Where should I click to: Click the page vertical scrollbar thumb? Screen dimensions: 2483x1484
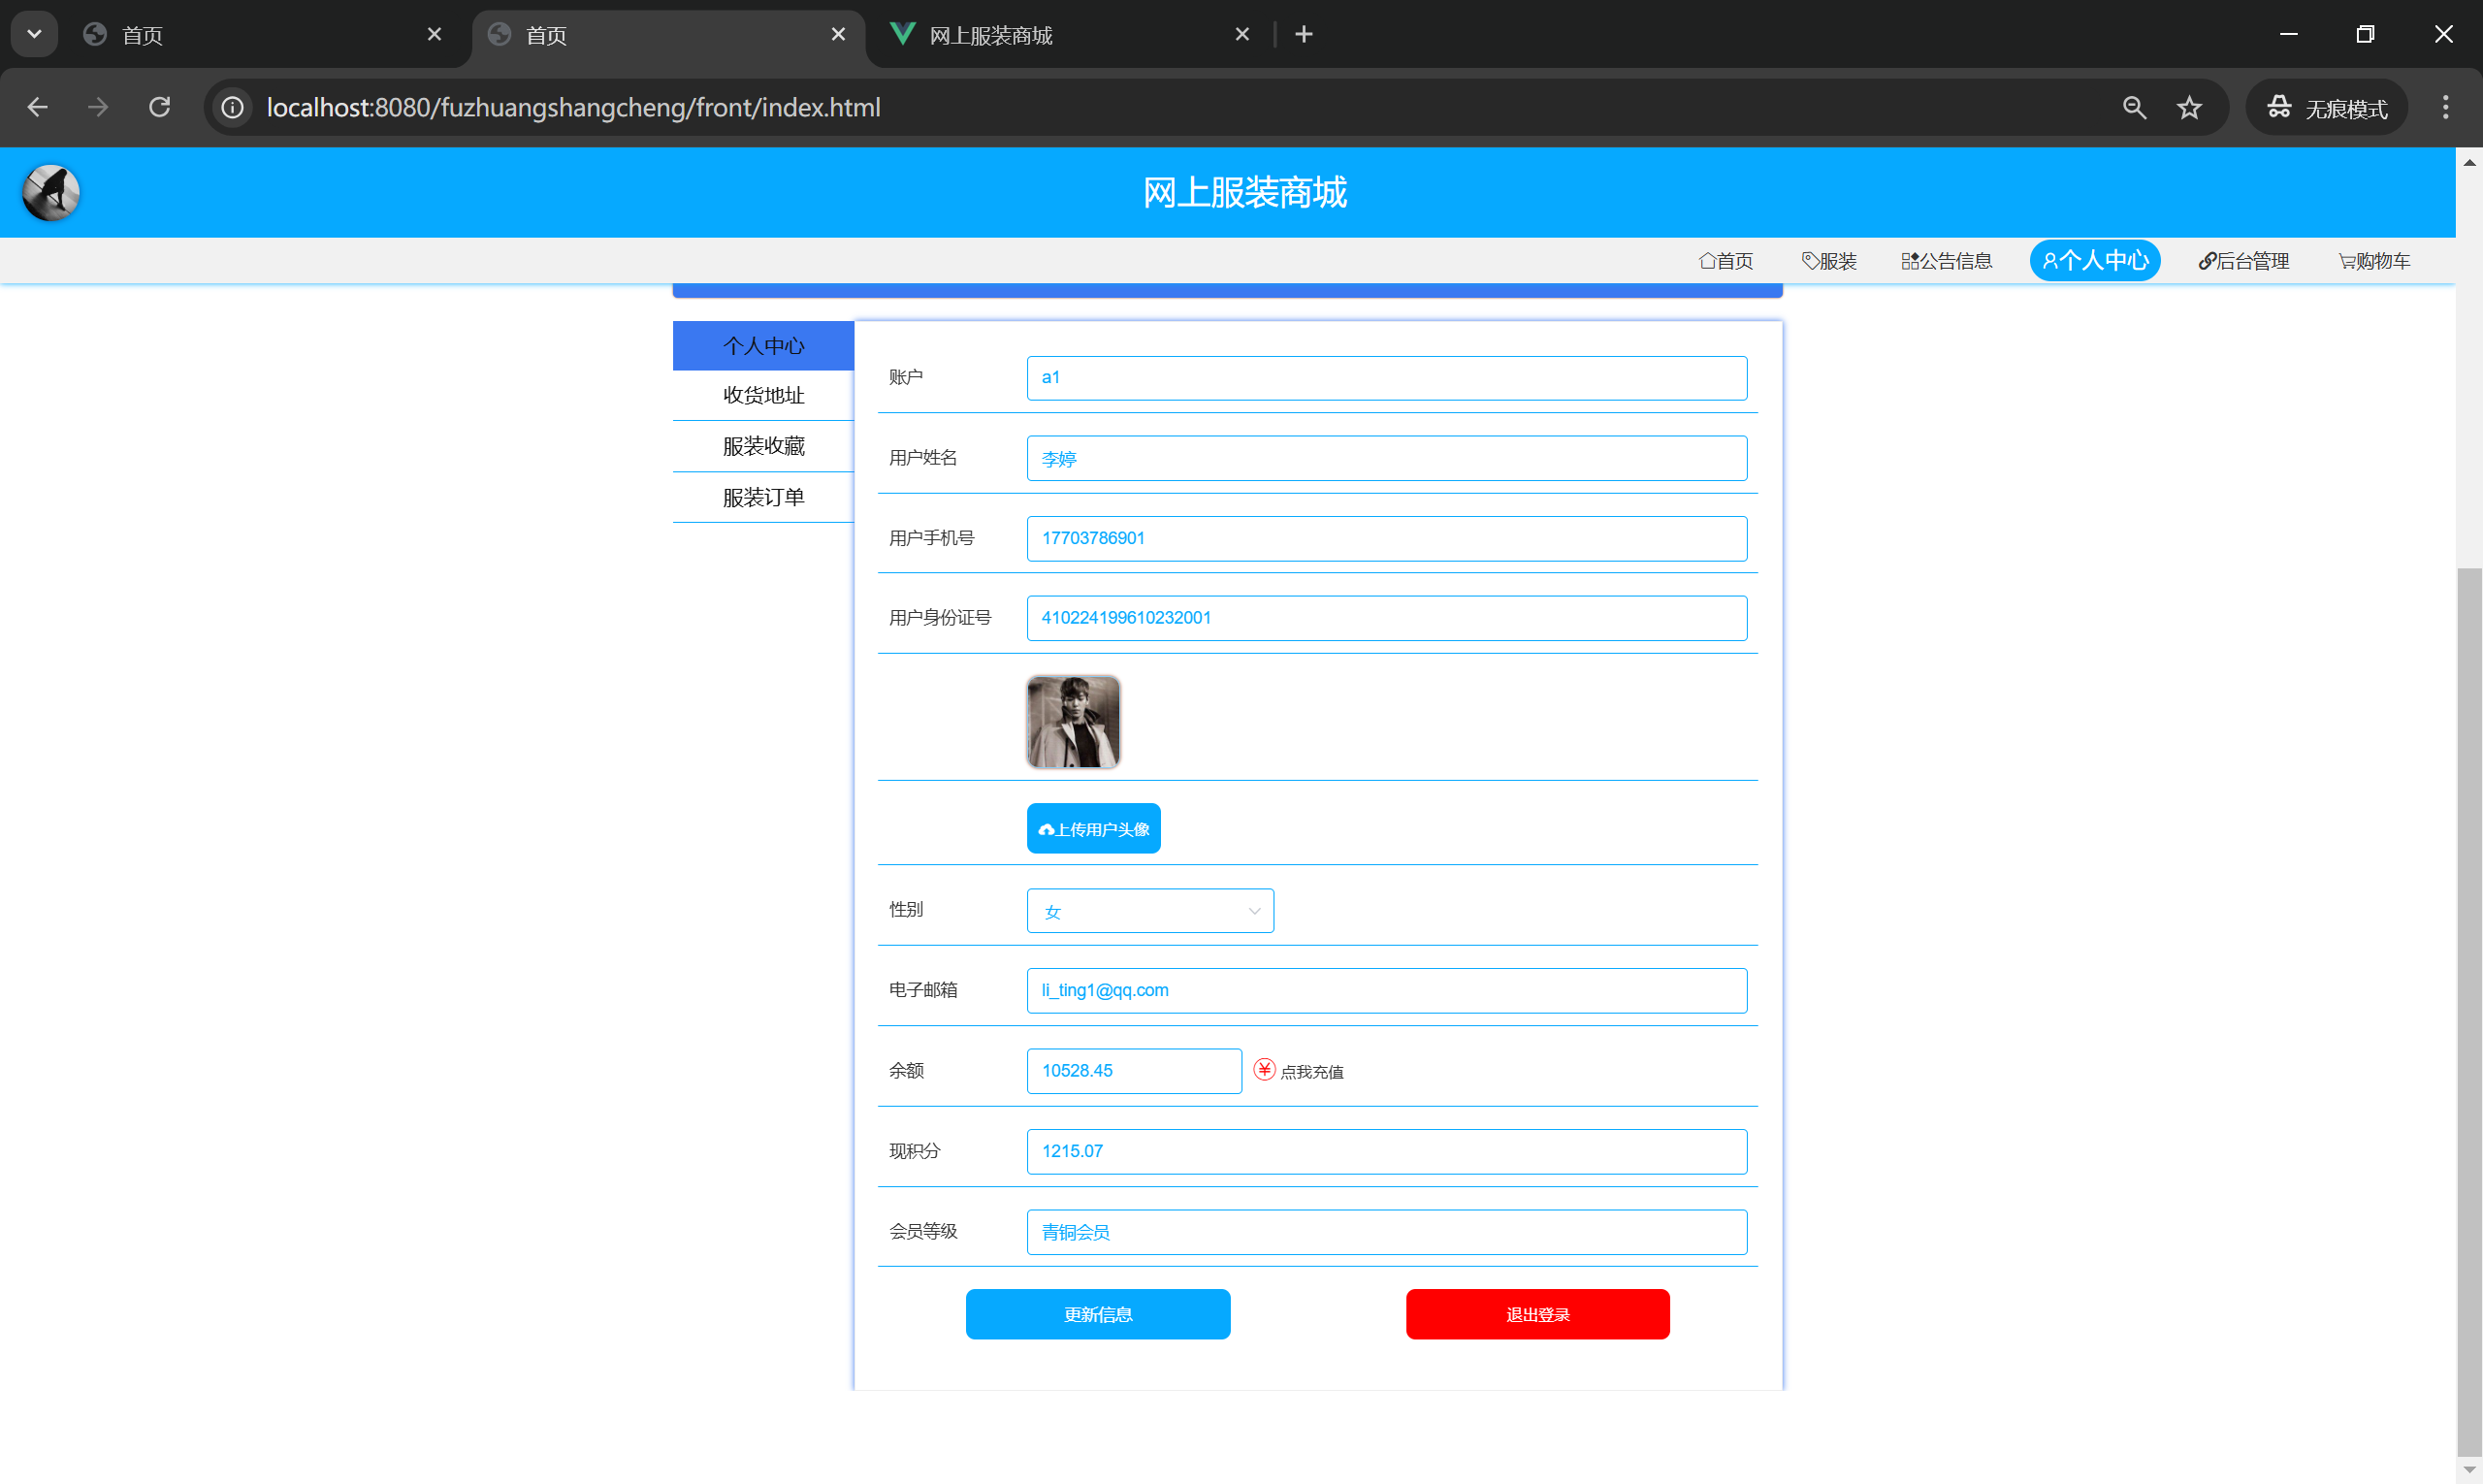(2470, 1010)
